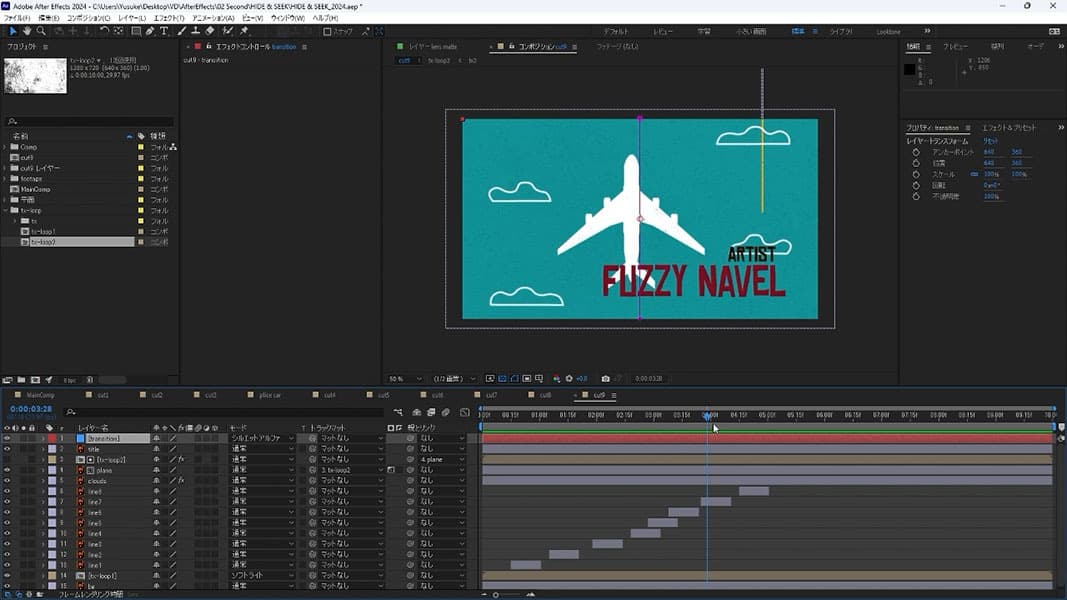The width and height of the screenshot is (1067, 600).
Task: Toggle visibility of the clouds layer
Action: [x=7, y=481]
